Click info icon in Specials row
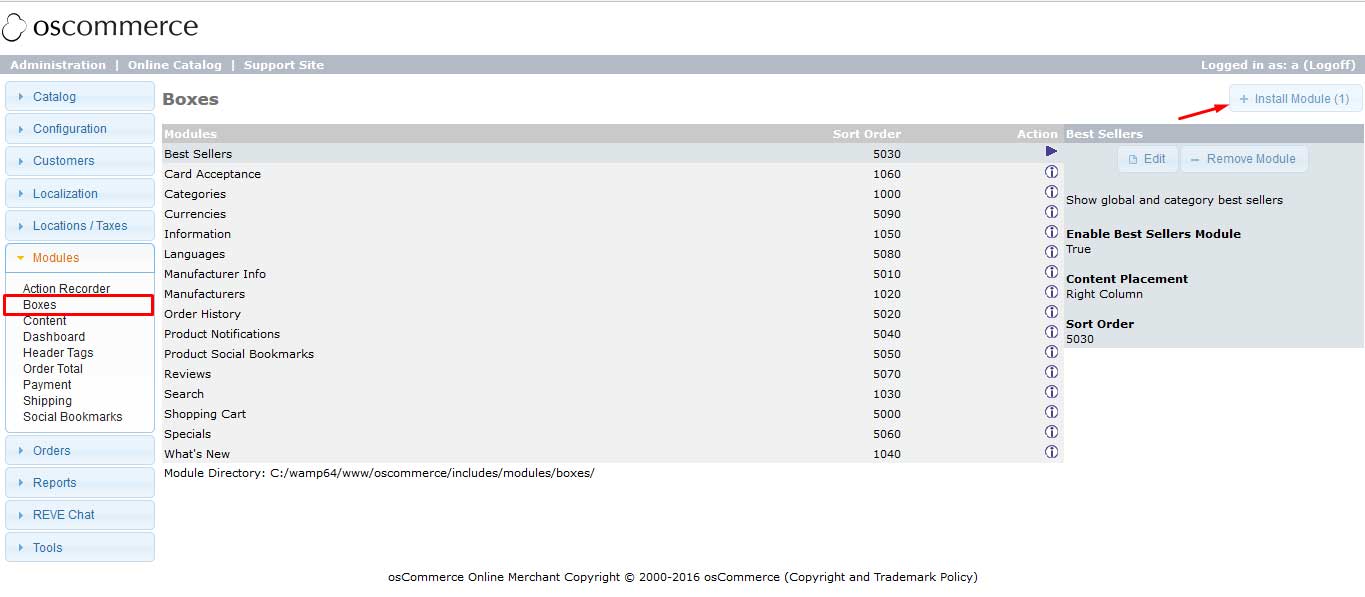This screenshot has width=1365, height=597. (1051, 432)
